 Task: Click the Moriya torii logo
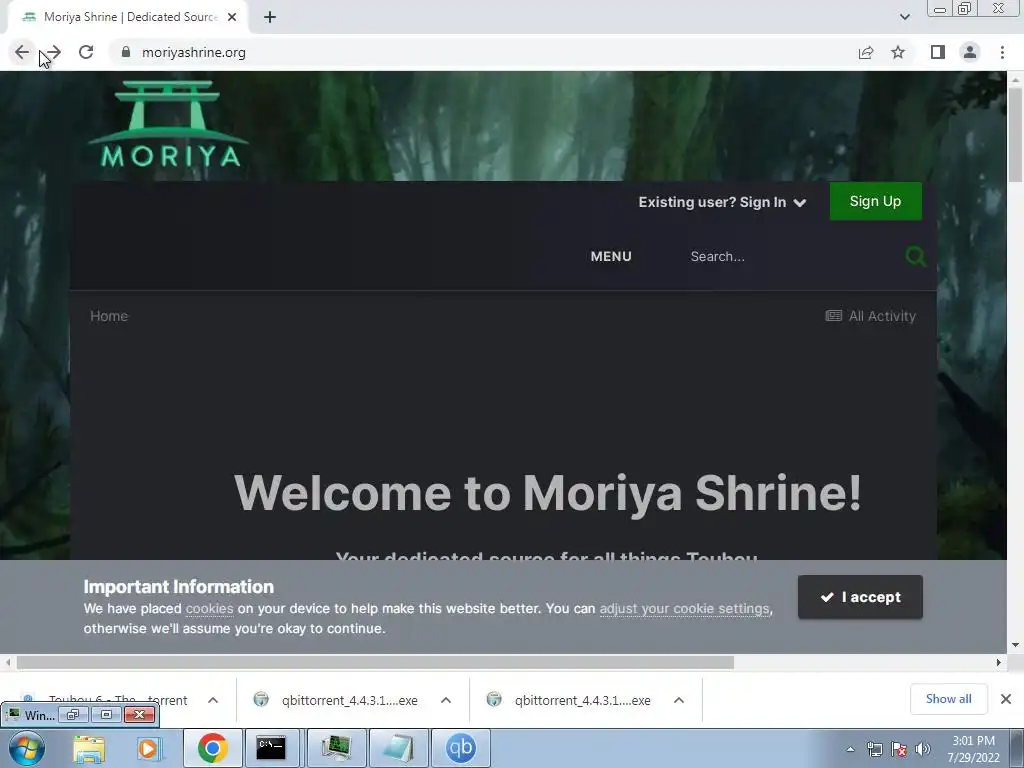tap(168, 123)
